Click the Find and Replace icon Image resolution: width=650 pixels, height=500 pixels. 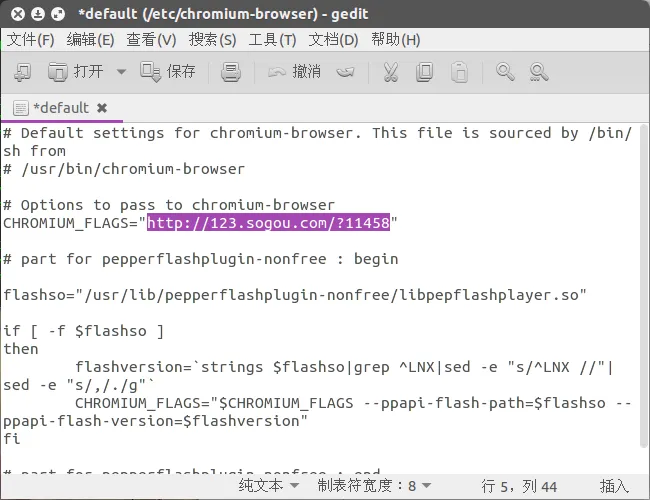(x=538, y=72)
